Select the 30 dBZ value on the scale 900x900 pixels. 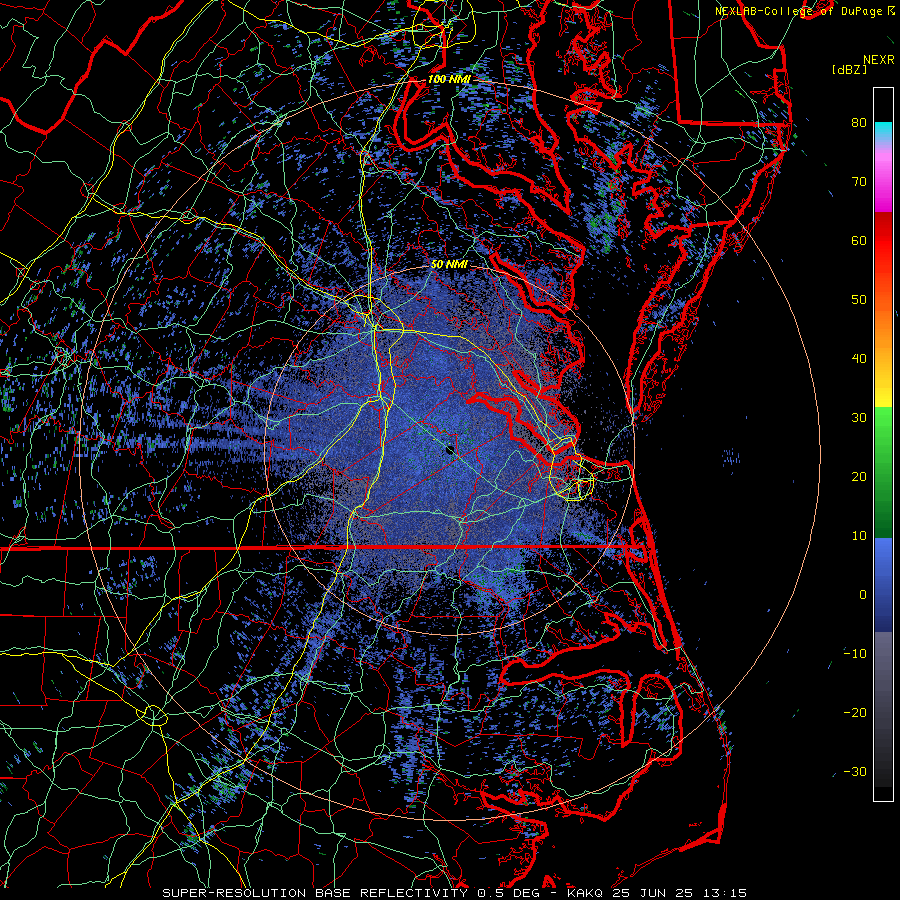[859, 418]
